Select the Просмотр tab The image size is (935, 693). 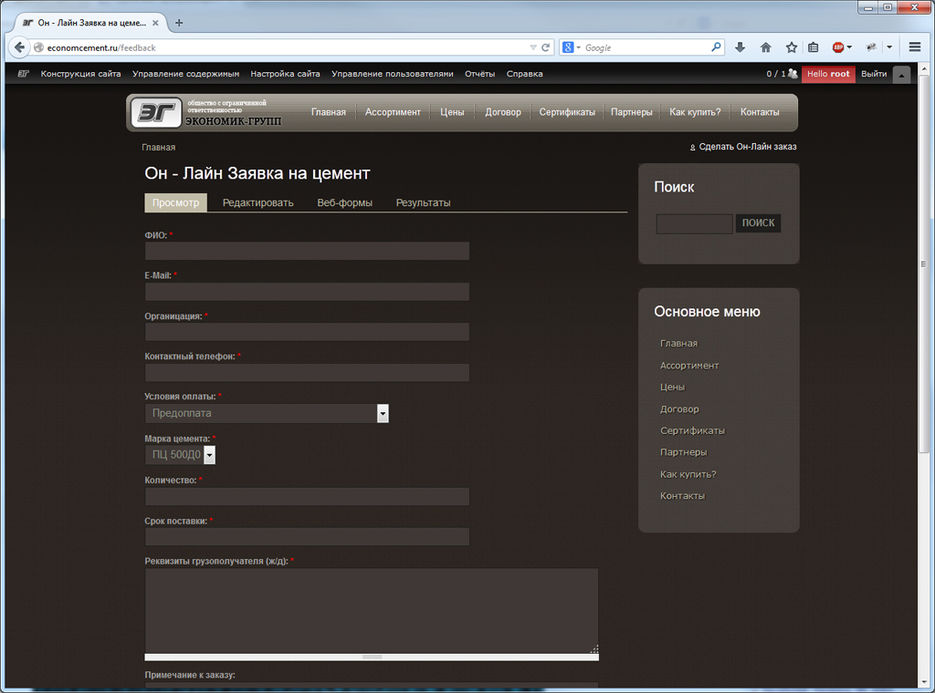pos(175,203)
